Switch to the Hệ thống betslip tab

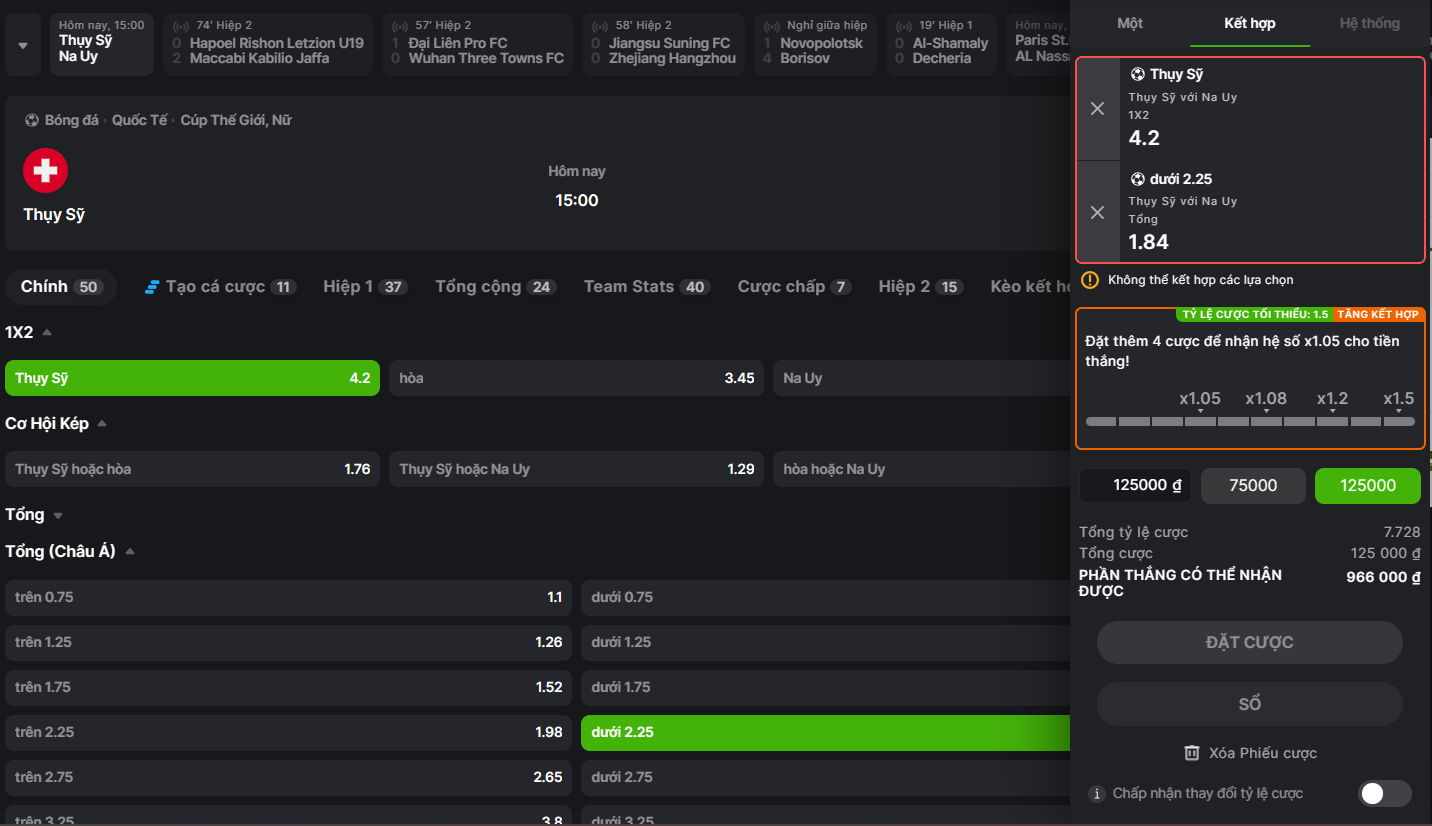tap(1369, 23)
